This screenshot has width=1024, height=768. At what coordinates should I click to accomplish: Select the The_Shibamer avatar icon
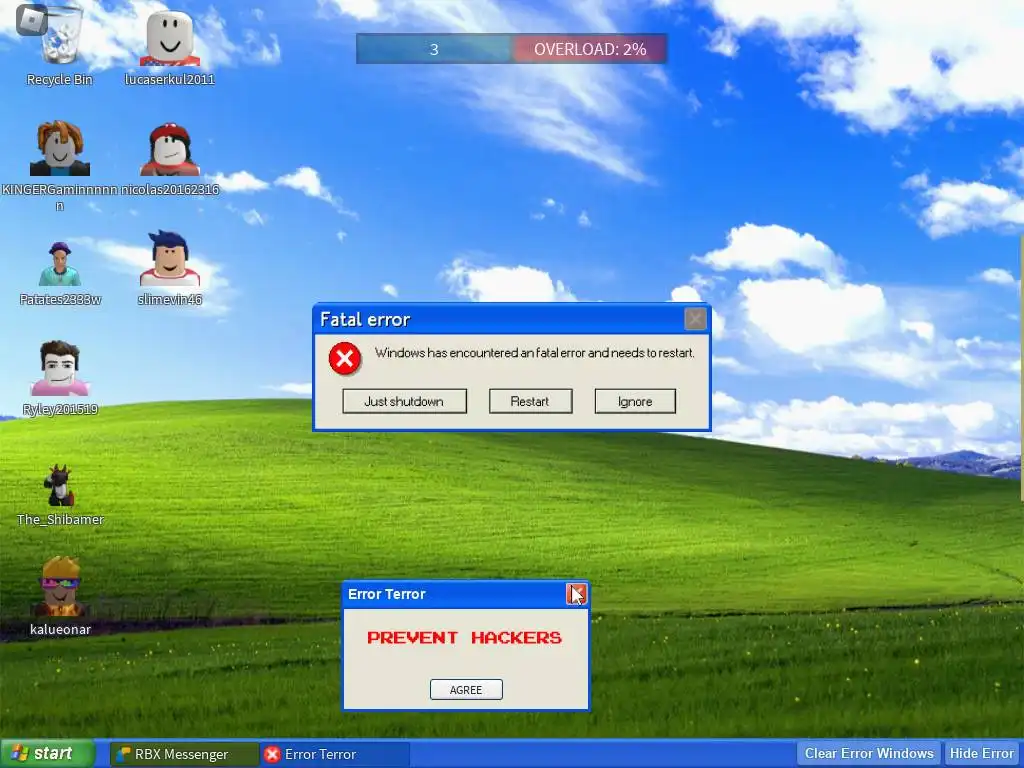60,487
